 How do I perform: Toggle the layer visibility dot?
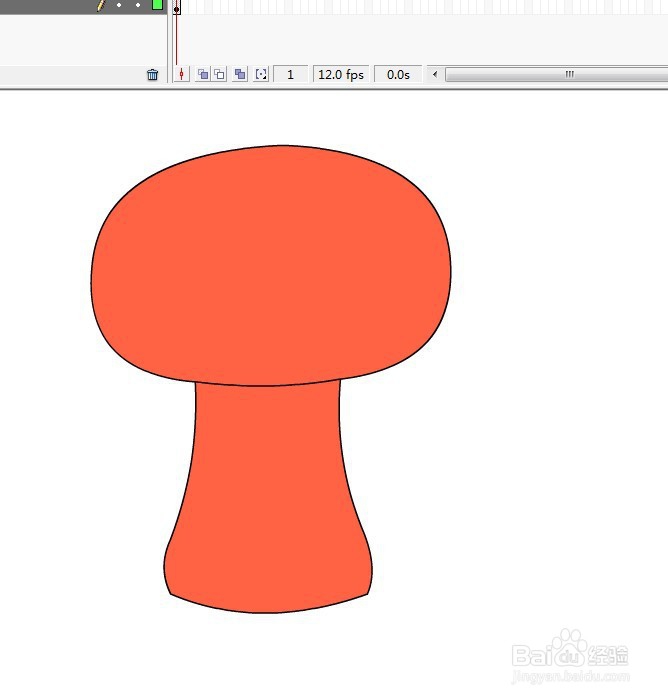point(119,5)
